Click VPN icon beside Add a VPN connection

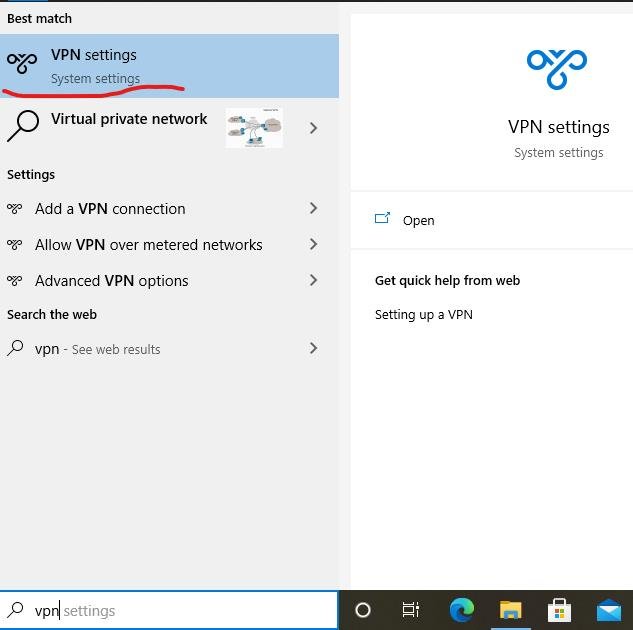pos(15,209)
